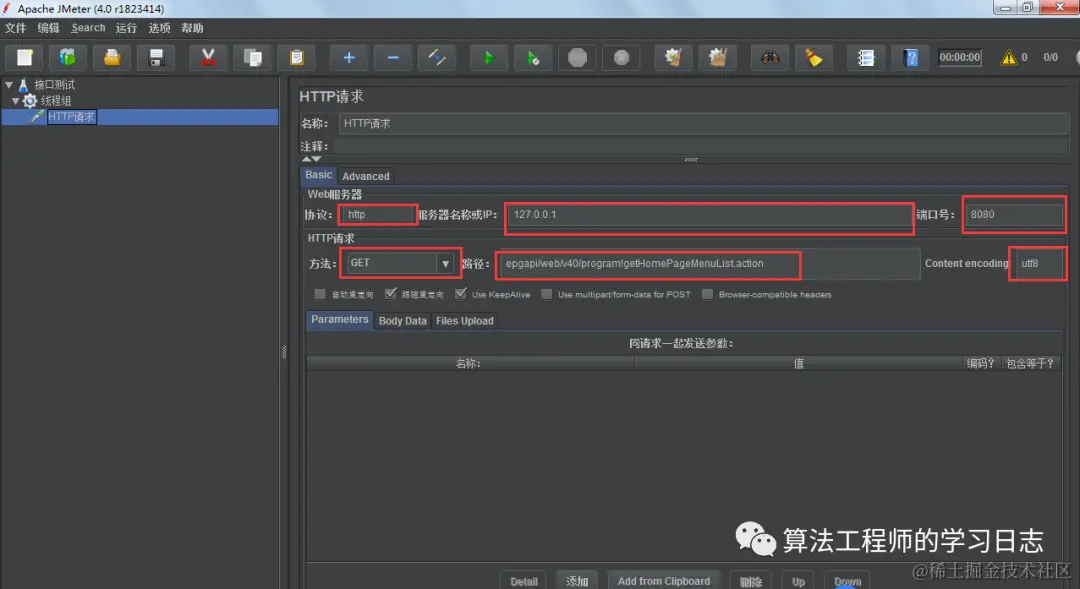Screen dimensions: 1080x589
Task: Click the Content encoding field with utf8
Action: pyautogui.click(x=1039, y=263)
